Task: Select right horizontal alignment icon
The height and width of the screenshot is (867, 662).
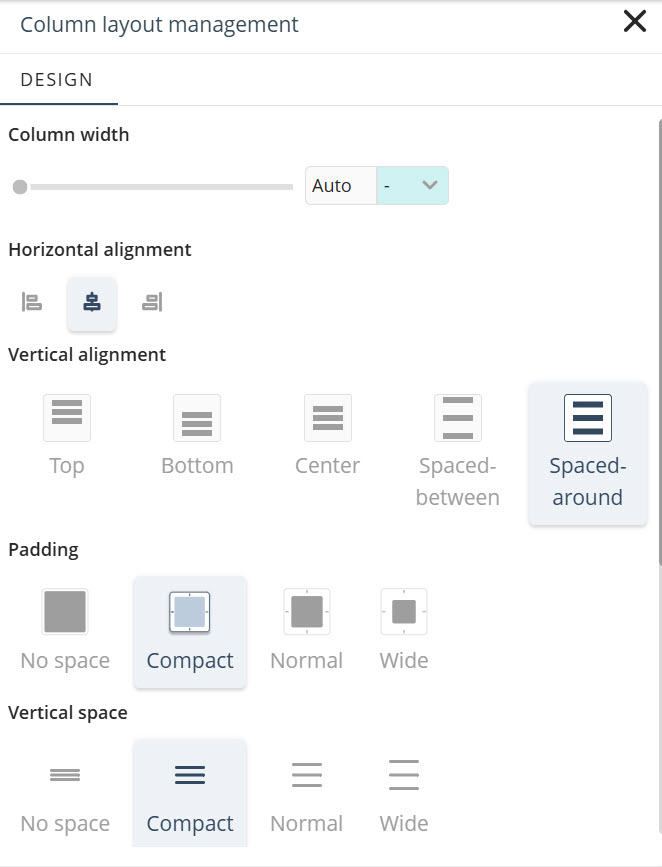Action: 151,302
